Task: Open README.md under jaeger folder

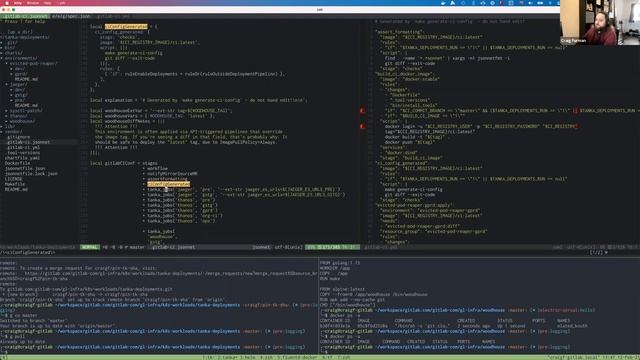Action: click(x=26, y=105)
